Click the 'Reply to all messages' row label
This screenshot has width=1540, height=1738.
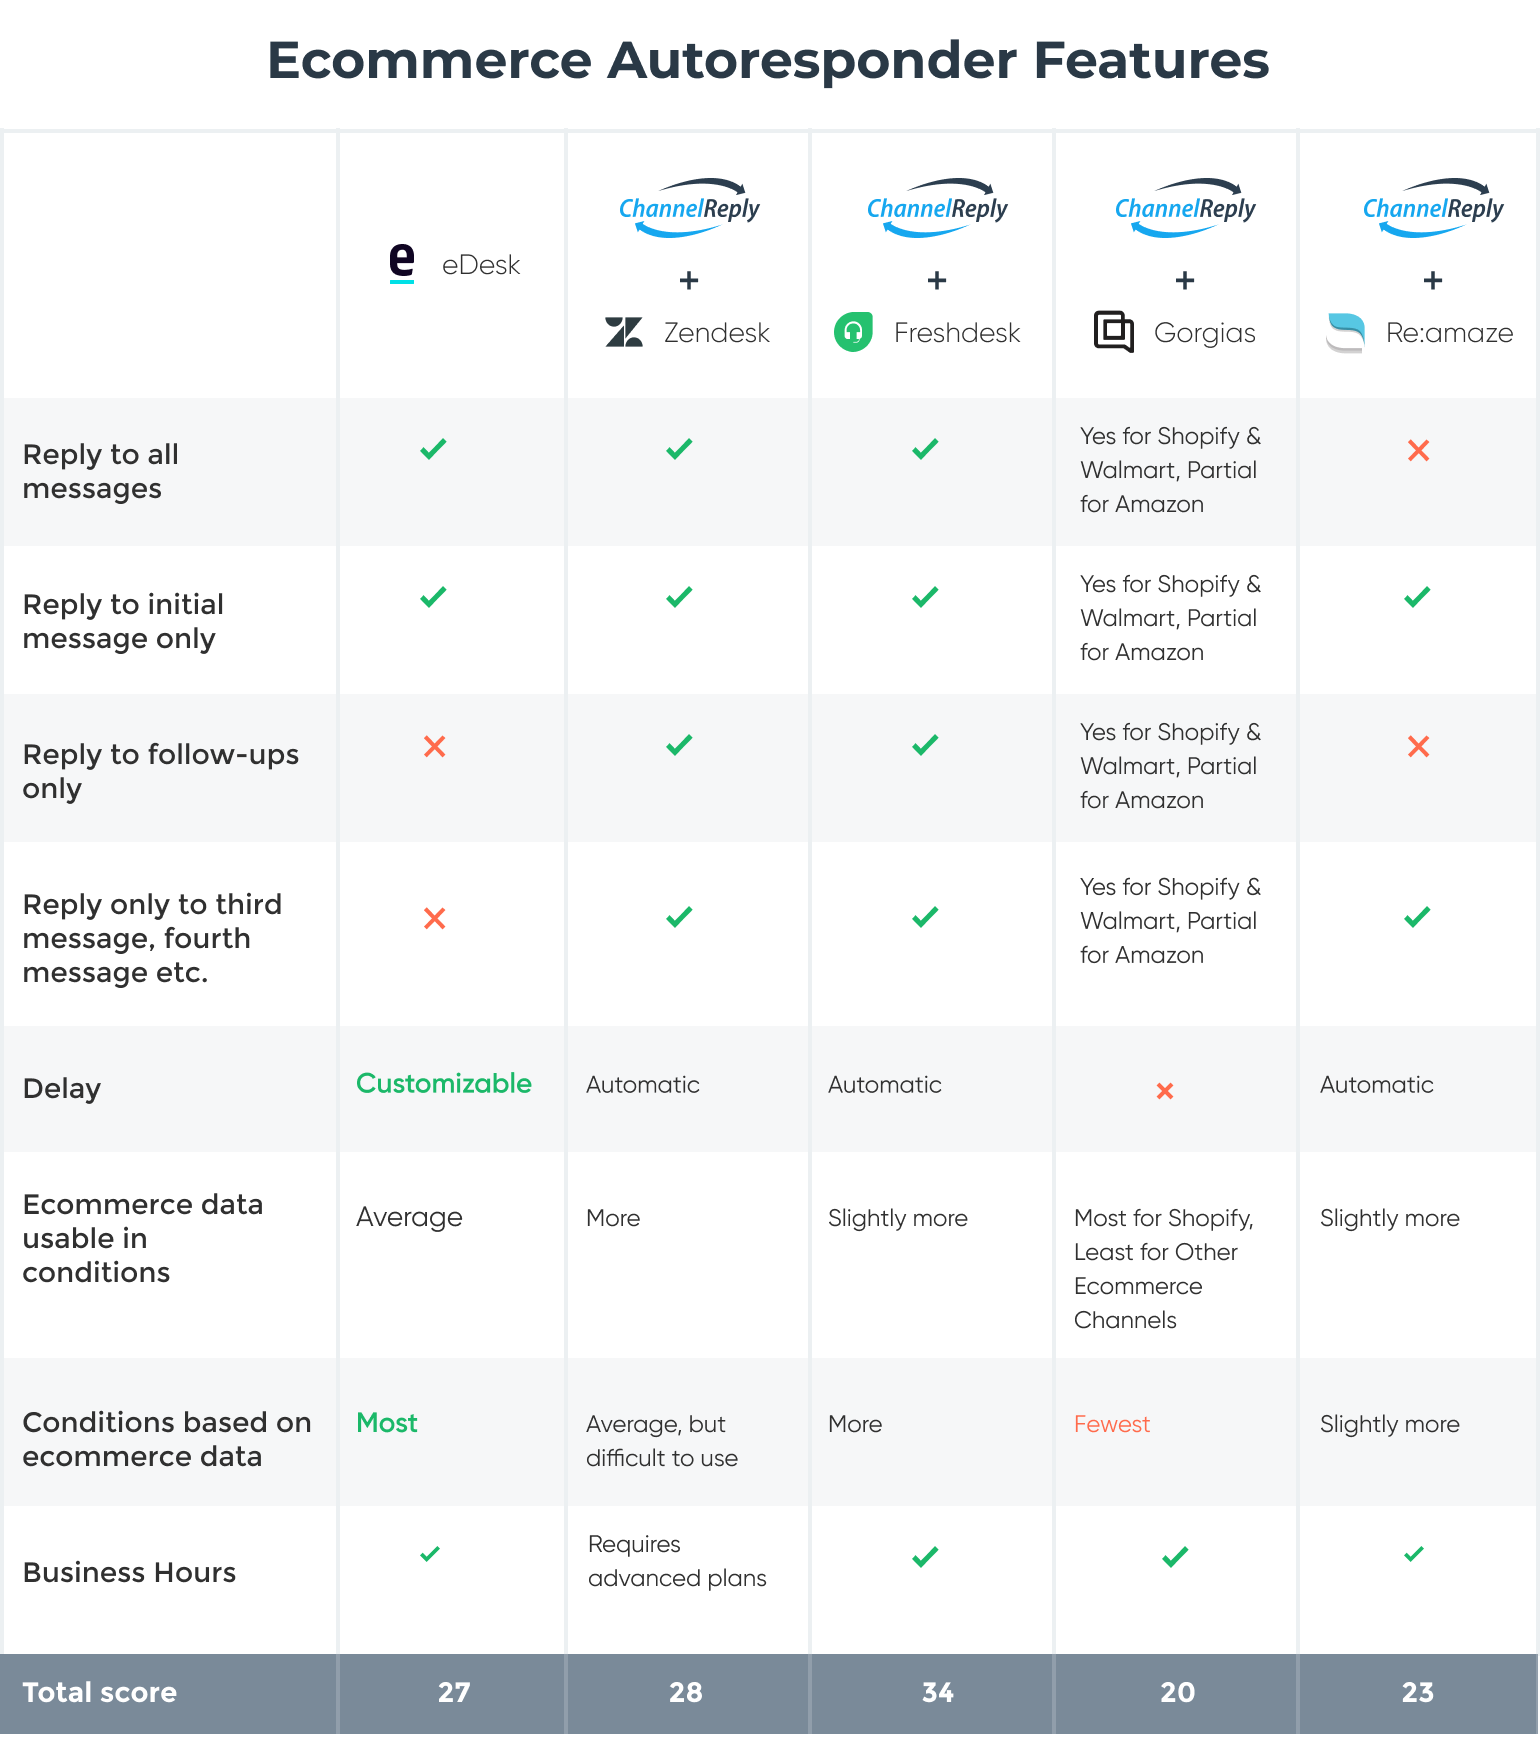point(101,472)
